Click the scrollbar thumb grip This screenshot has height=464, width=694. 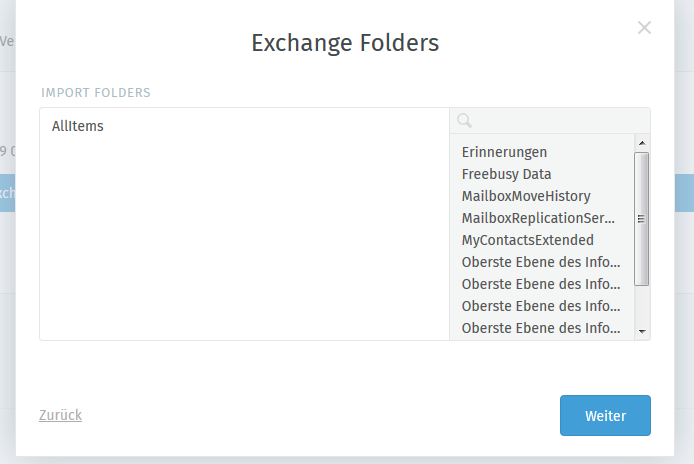coord(641,219)
